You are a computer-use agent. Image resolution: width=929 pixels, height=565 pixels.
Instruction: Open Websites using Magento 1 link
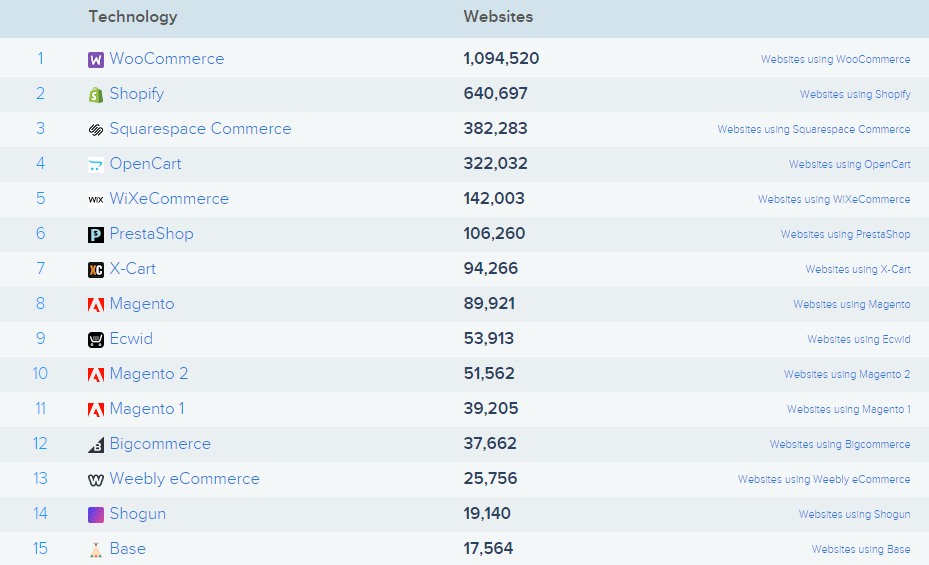click(848, 409)
